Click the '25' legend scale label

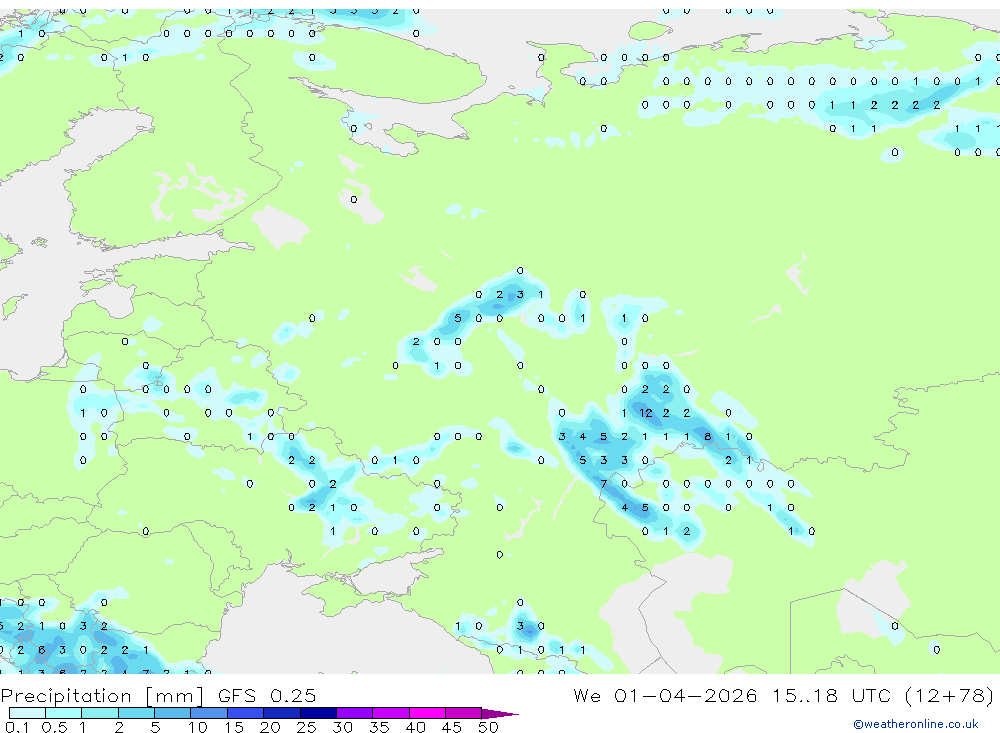click(x=306, y=727)
